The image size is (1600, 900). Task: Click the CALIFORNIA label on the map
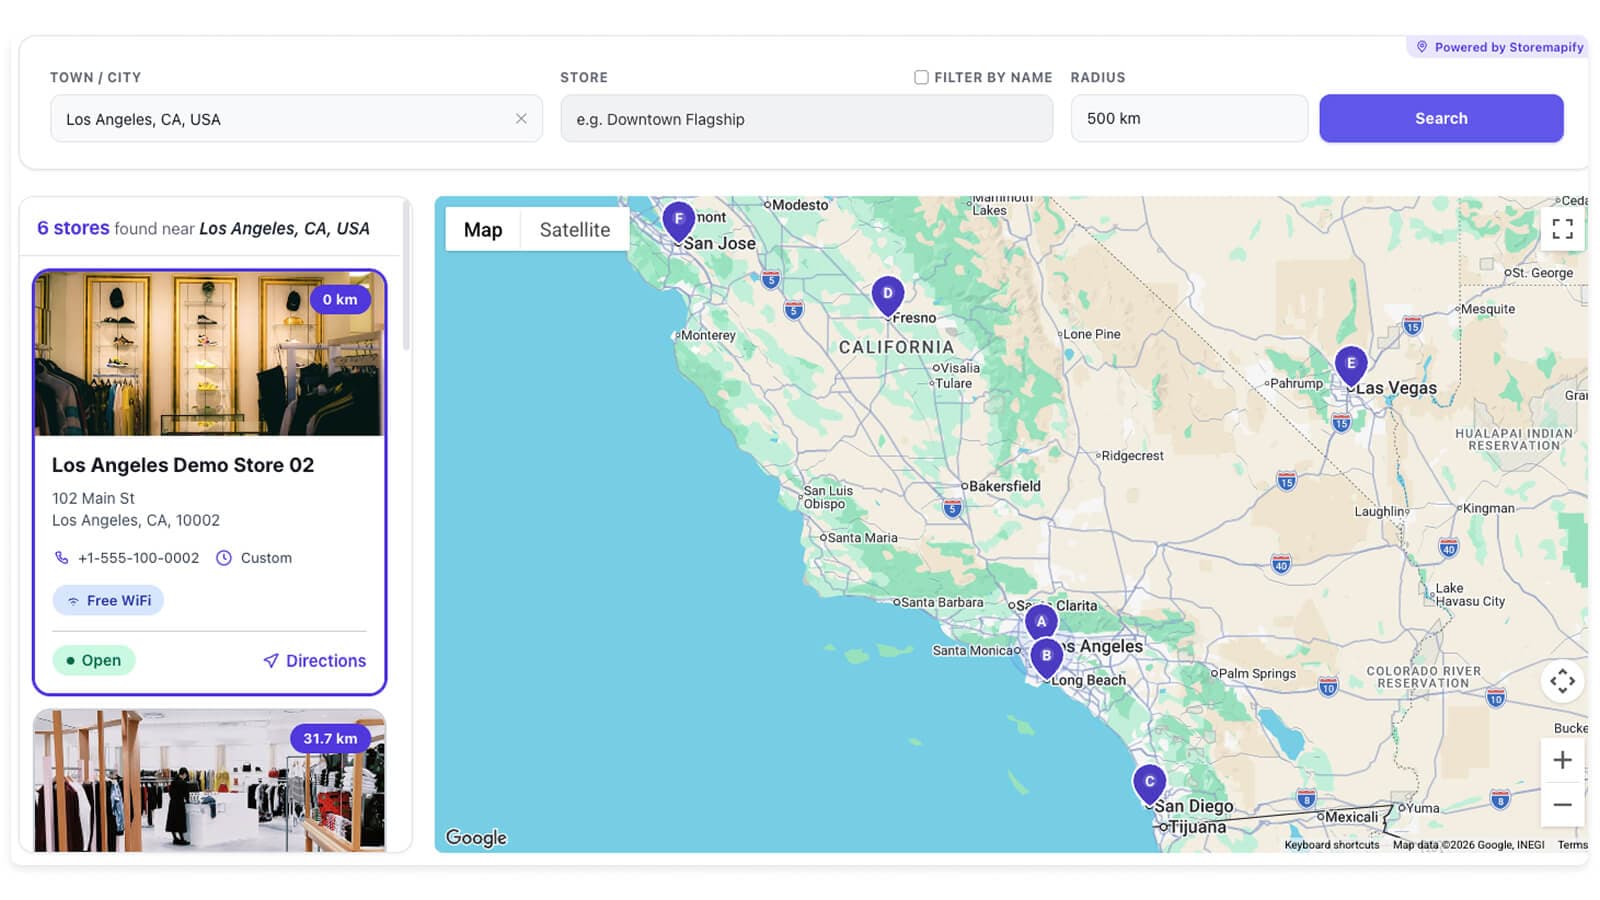tap(897, 347)
